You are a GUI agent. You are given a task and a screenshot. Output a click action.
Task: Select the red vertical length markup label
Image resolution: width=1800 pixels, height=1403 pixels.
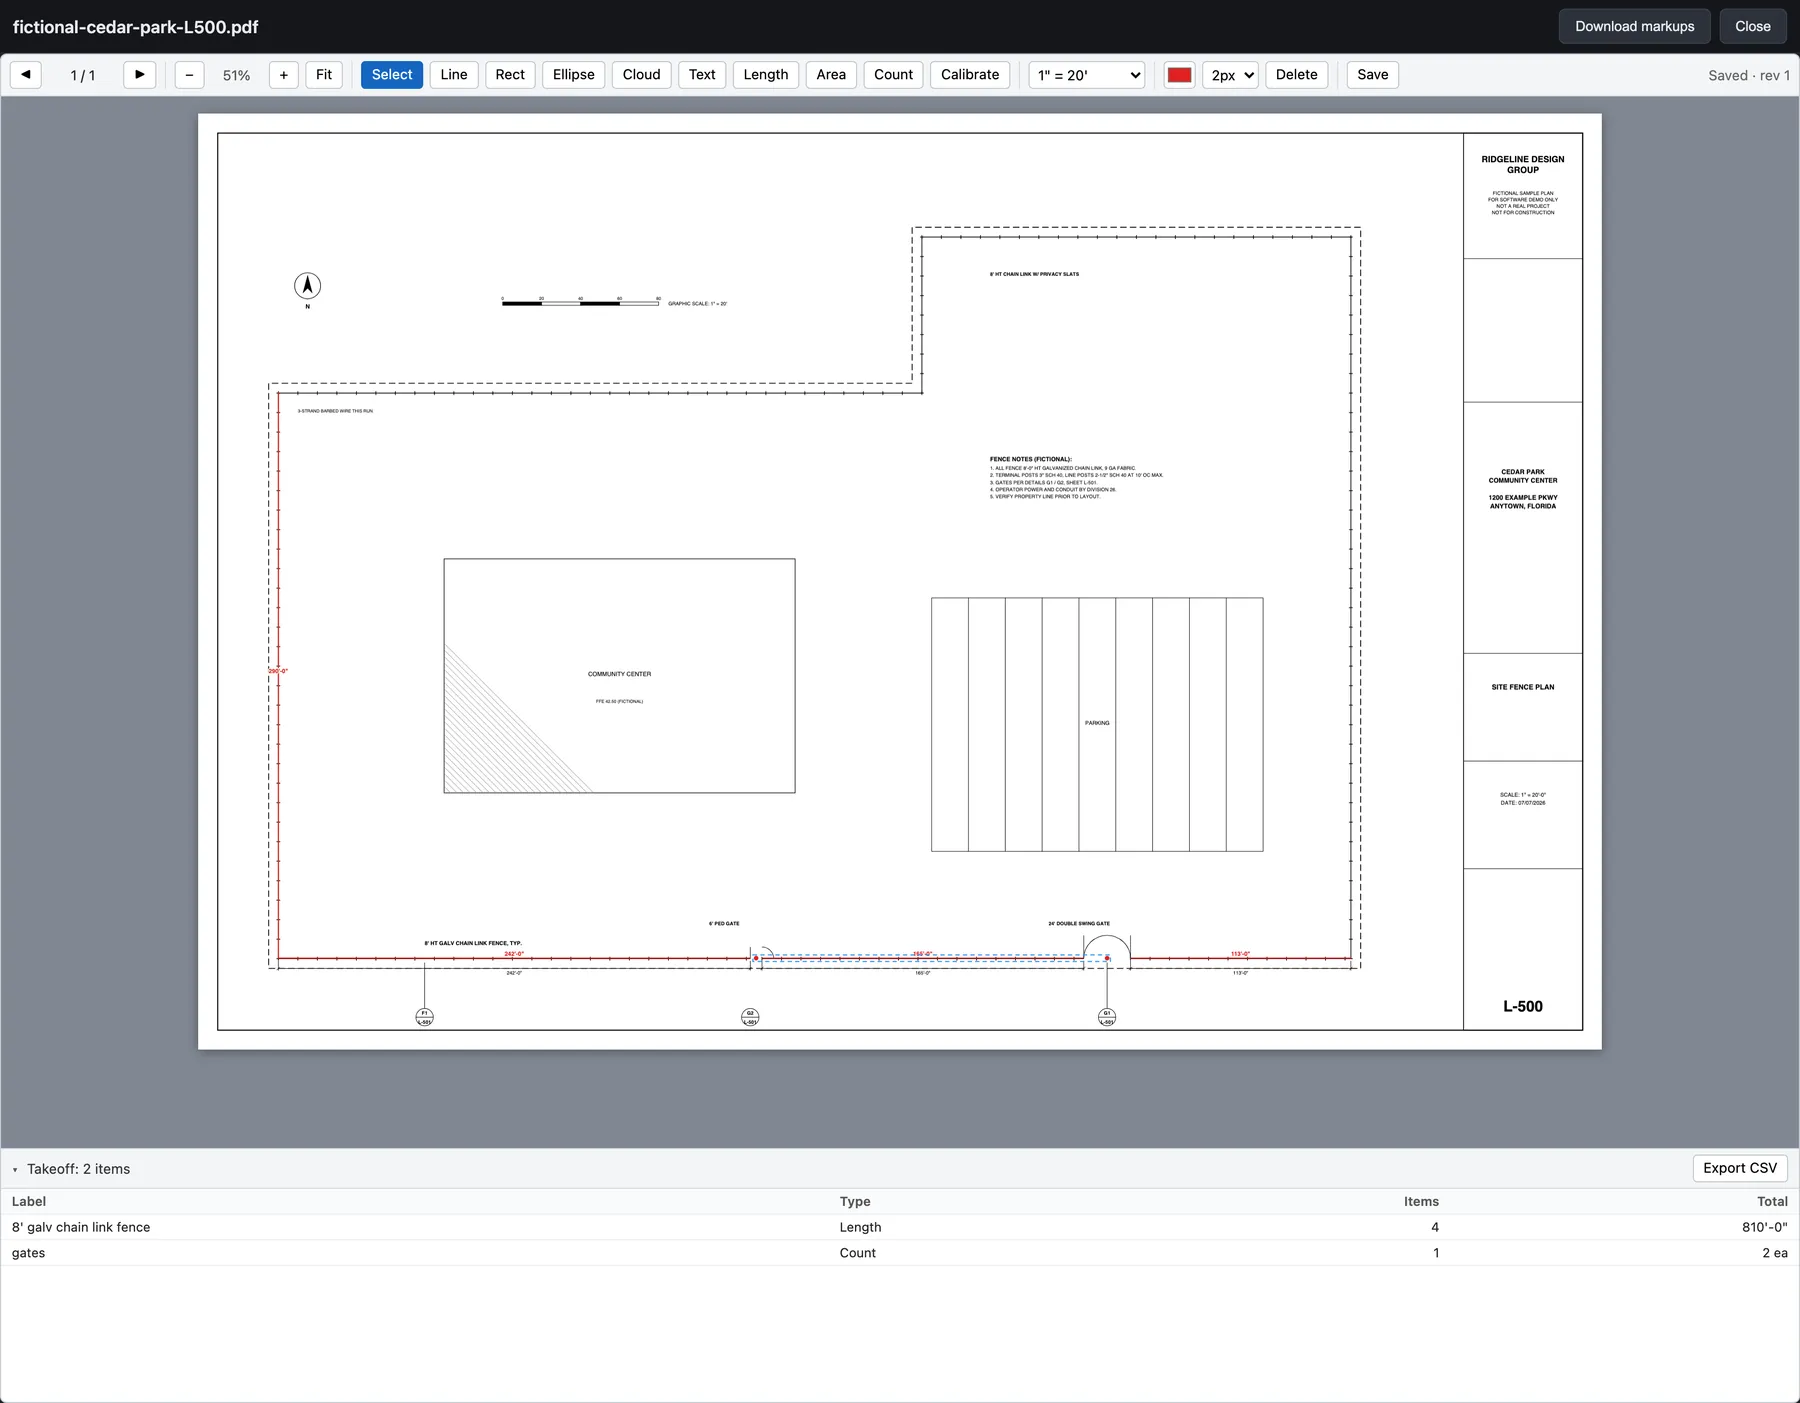pos(278,671)
